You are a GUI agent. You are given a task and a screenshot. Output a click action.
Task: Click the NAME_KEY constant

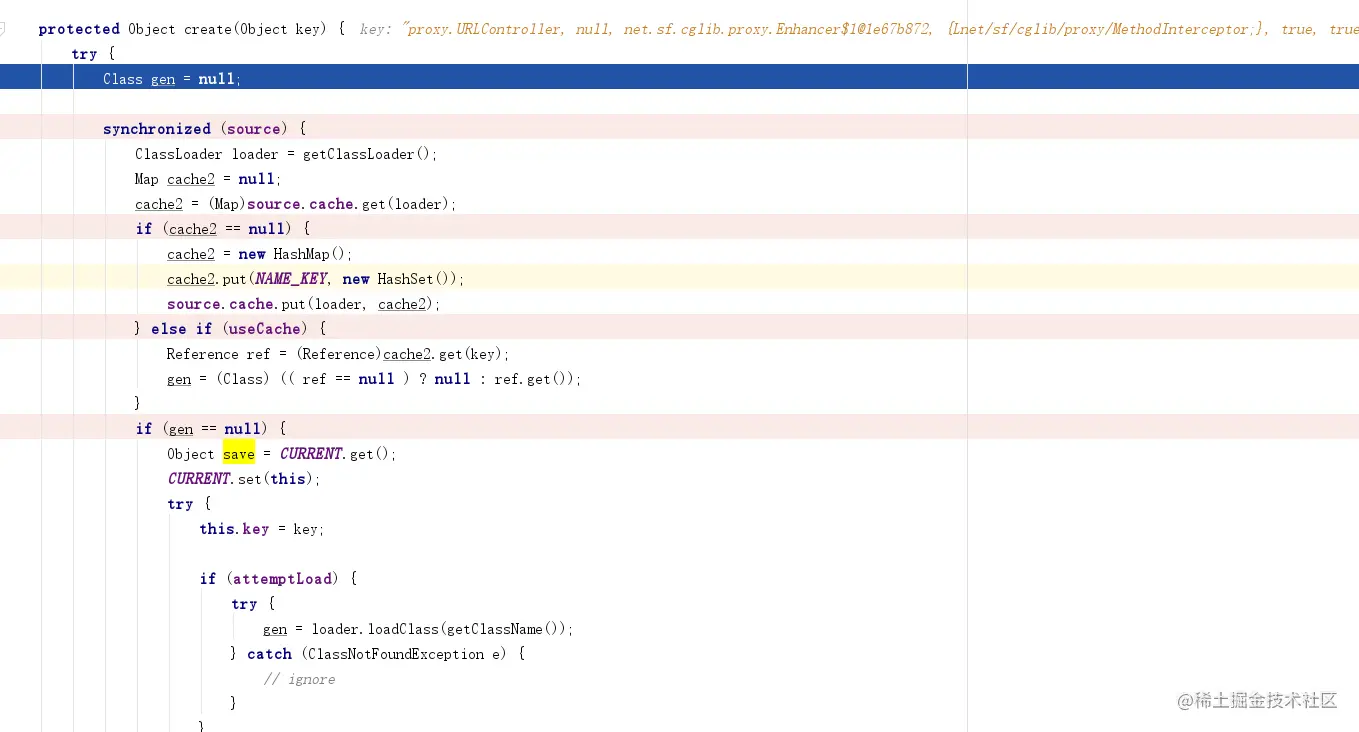click(x=291, y=279)
